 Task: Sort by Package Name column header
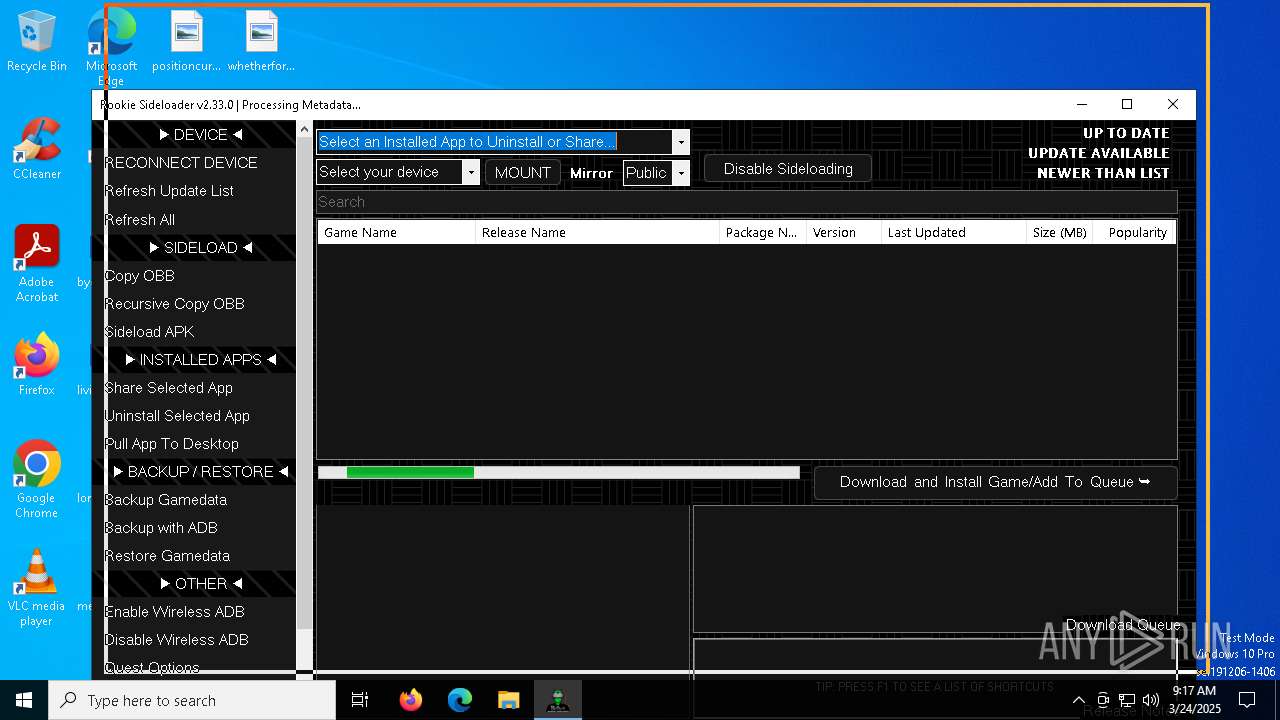(762, 232)
